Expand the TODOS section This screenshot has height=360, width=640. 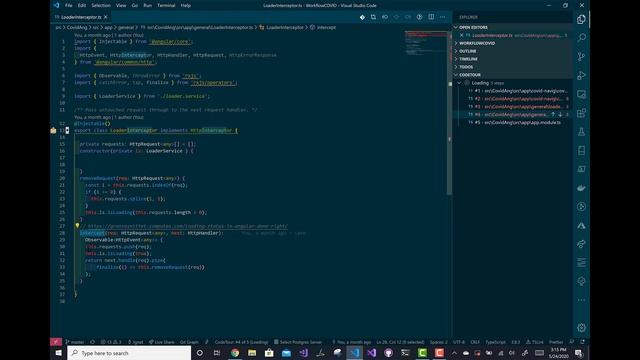point(512,67)
